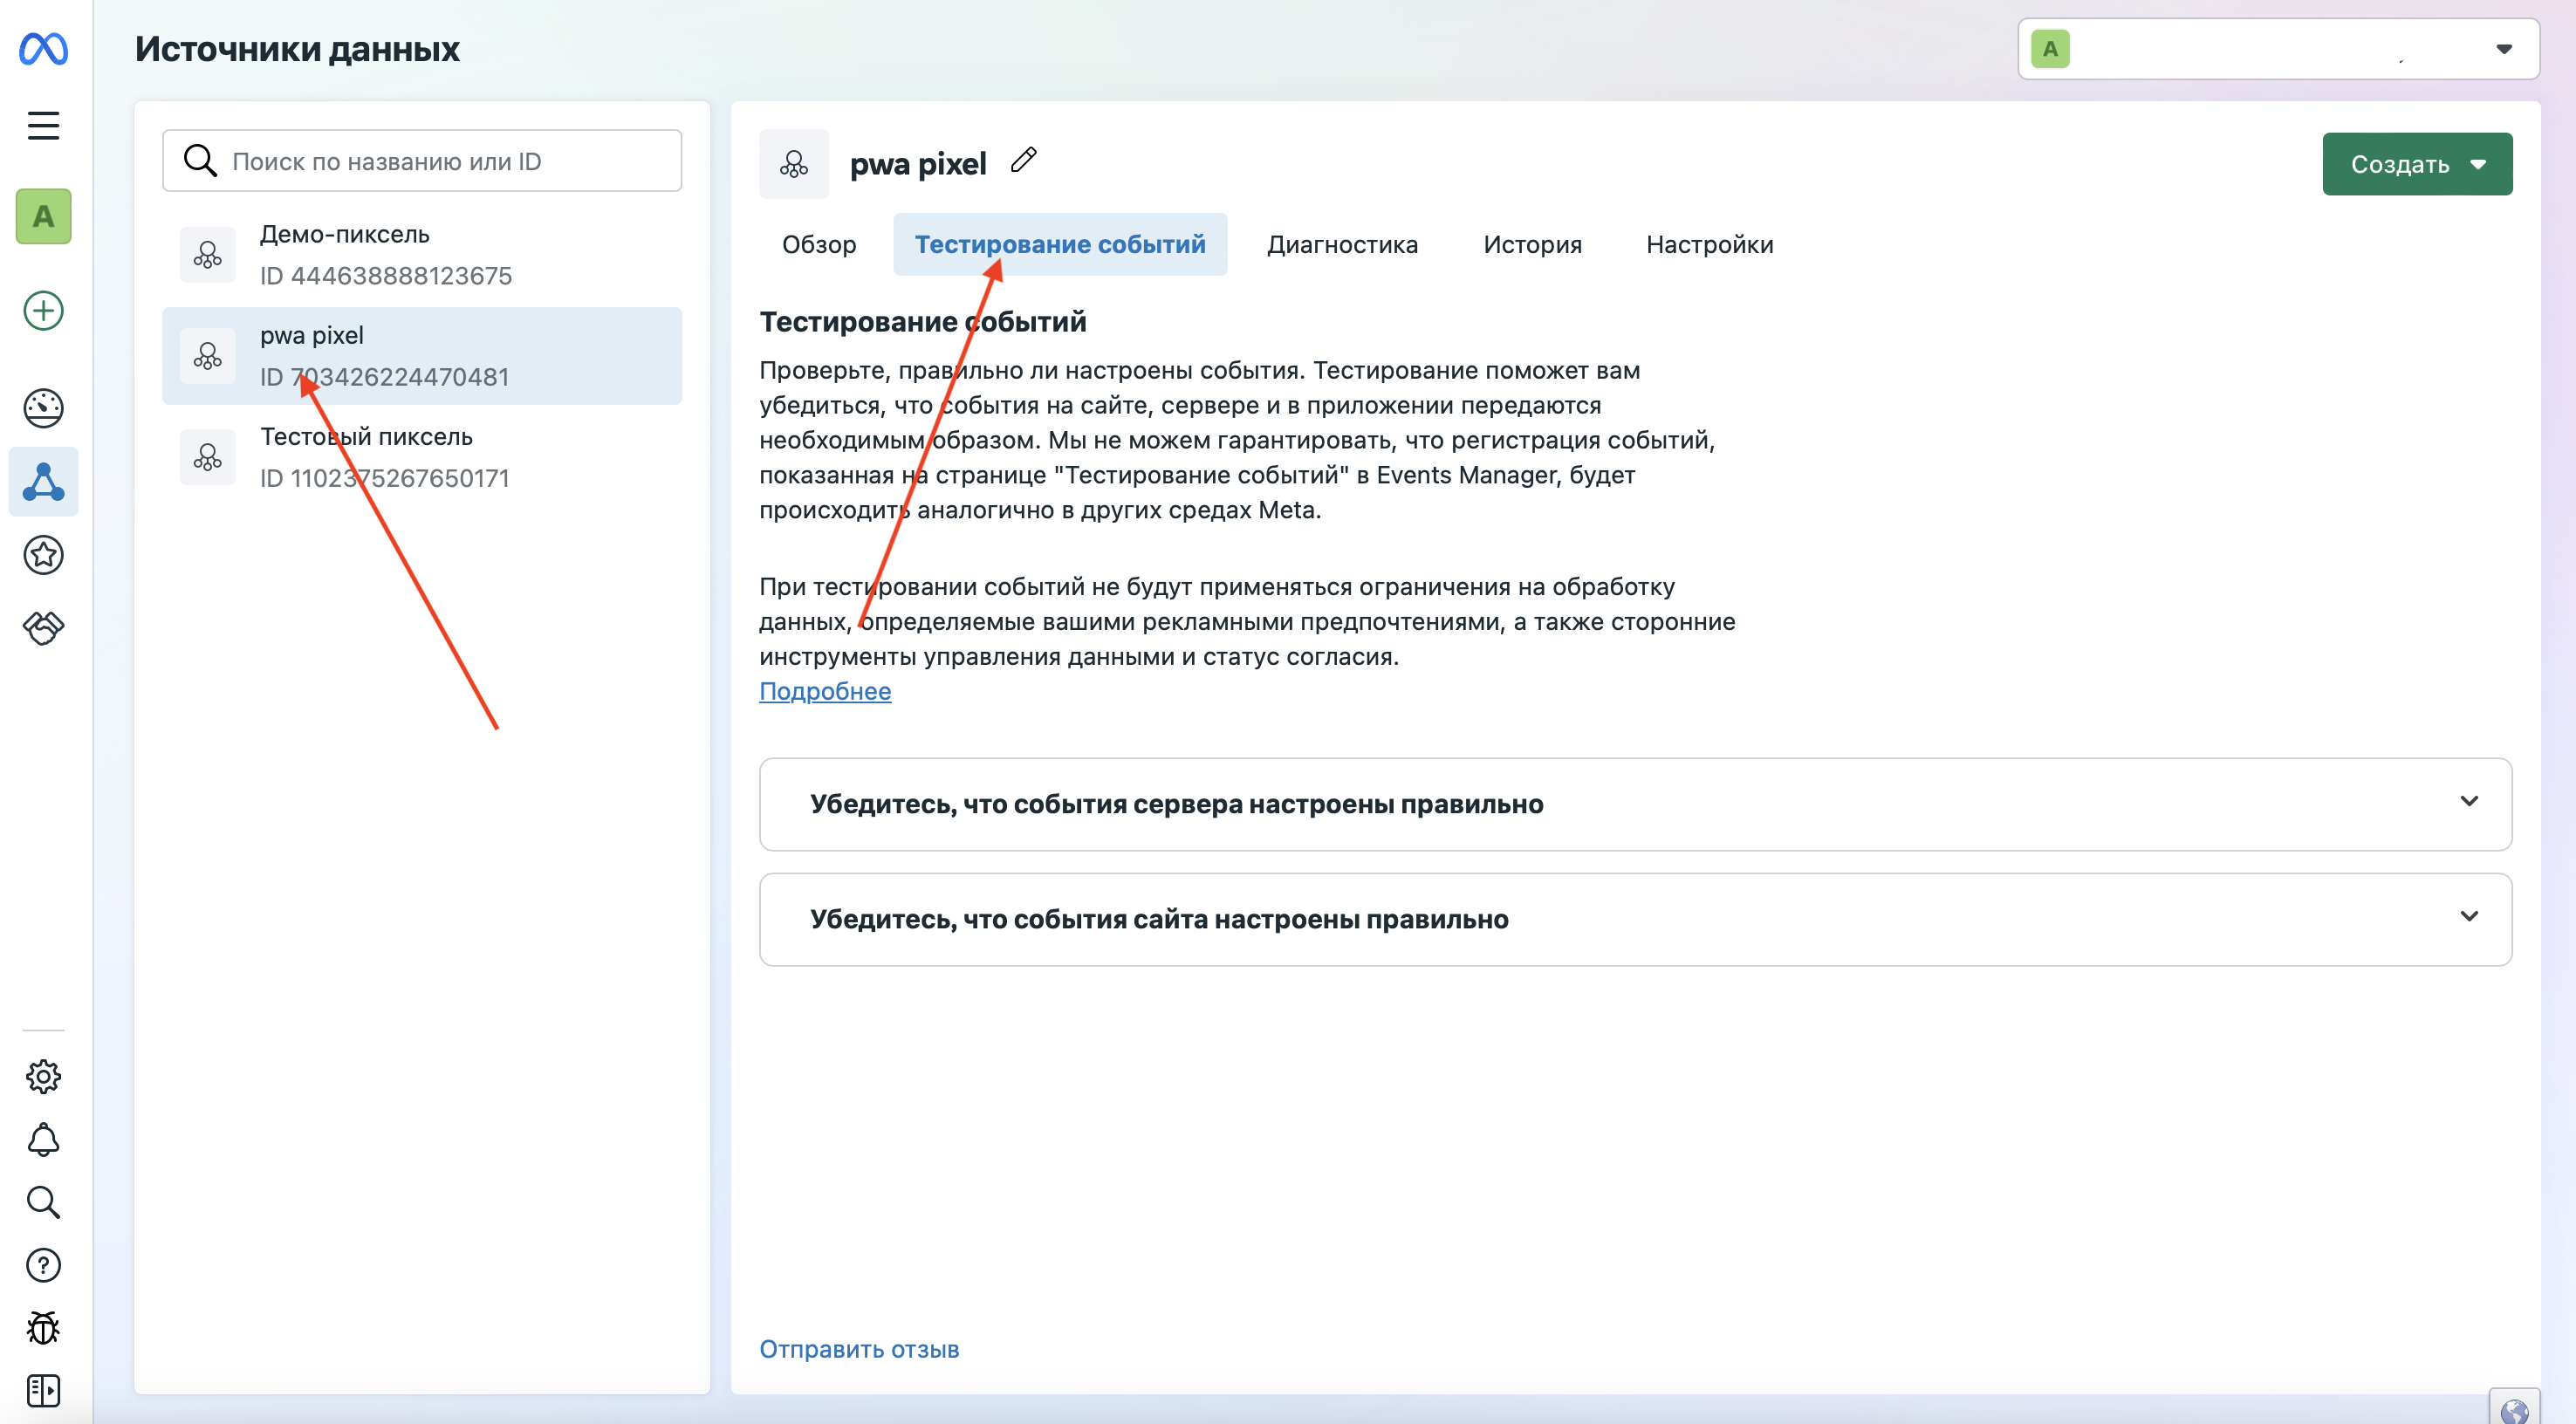Screen dimensions: 2576x1424
Task: Open the overview gauge icon in sidebar
Action: pos(43,408)
